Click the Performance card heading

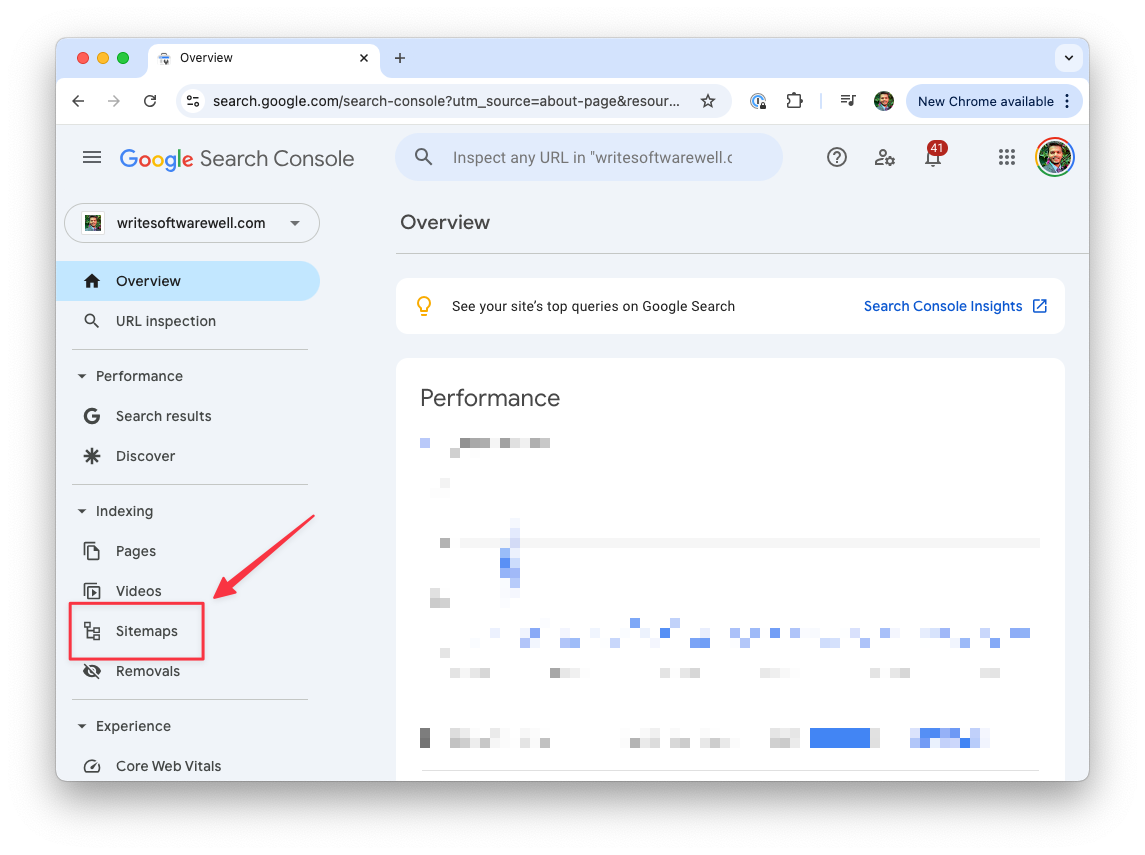point(490,398)
